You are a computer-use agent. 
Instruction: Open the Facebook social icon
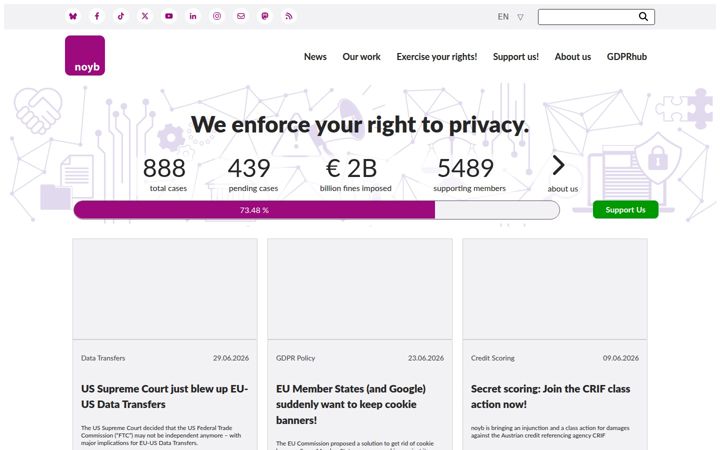coord(97,16)
